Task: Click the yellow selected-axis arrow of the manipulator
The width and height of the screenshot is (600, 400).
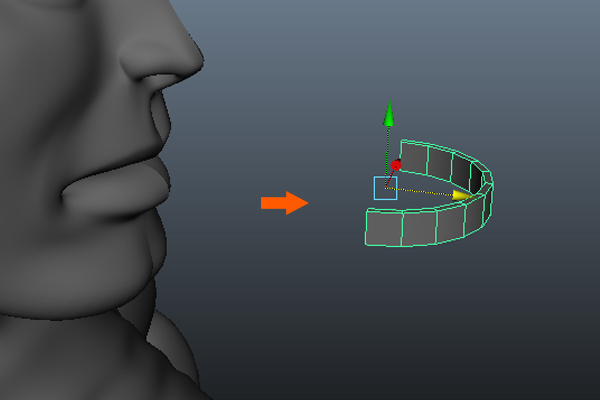Action: click(x=461, y=196)
